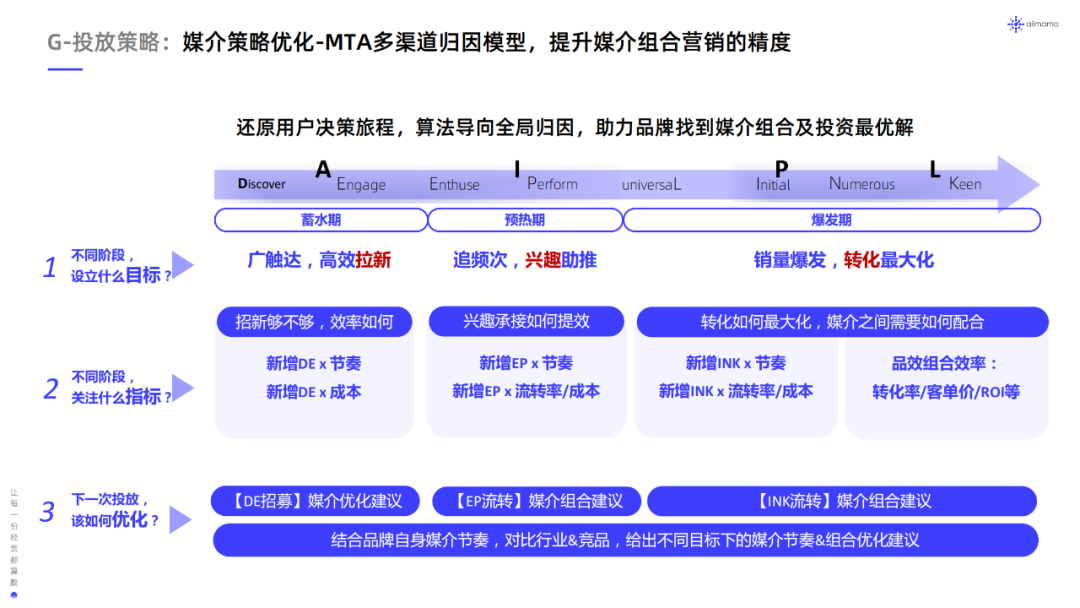This screenshot has height=608, width=1080.
Task: Click the universaL stage label
Action: tap(652, 185)
